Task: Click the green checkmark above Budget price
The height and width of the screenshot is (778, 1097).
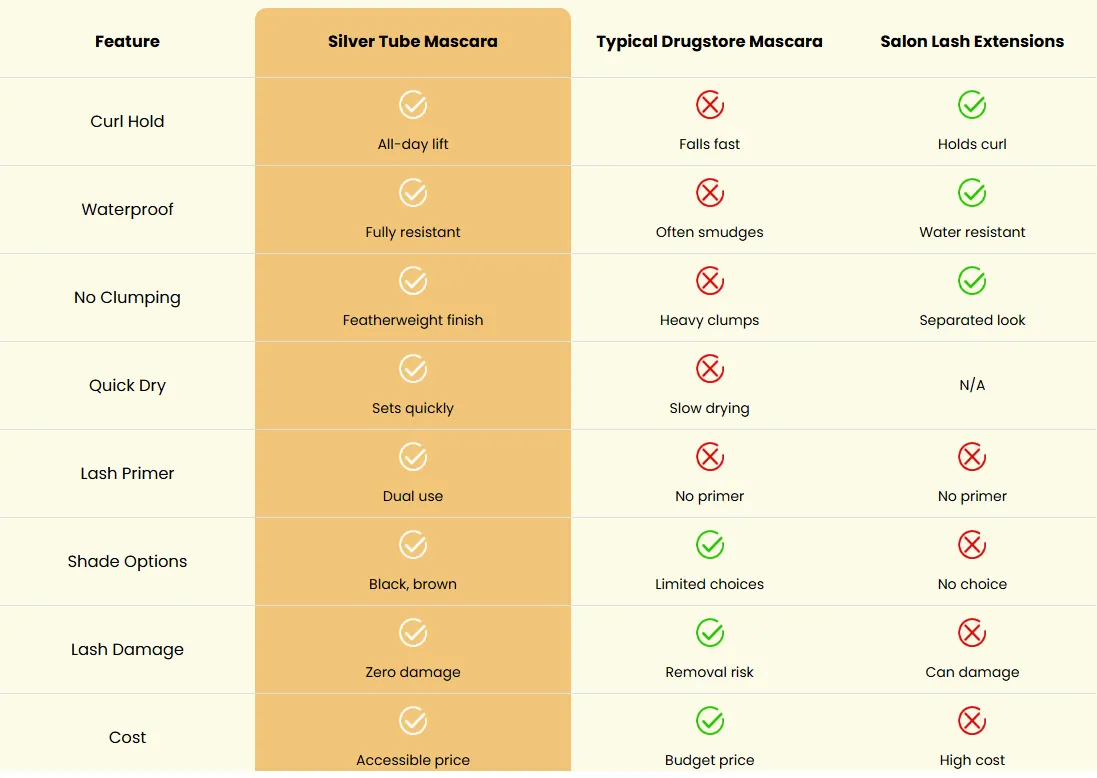Action: (x=709, y=721)
